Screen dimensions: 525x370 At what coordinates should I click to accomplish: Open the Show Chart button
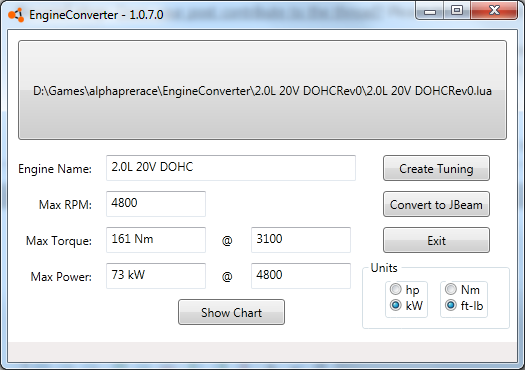[x=231, y=312]
